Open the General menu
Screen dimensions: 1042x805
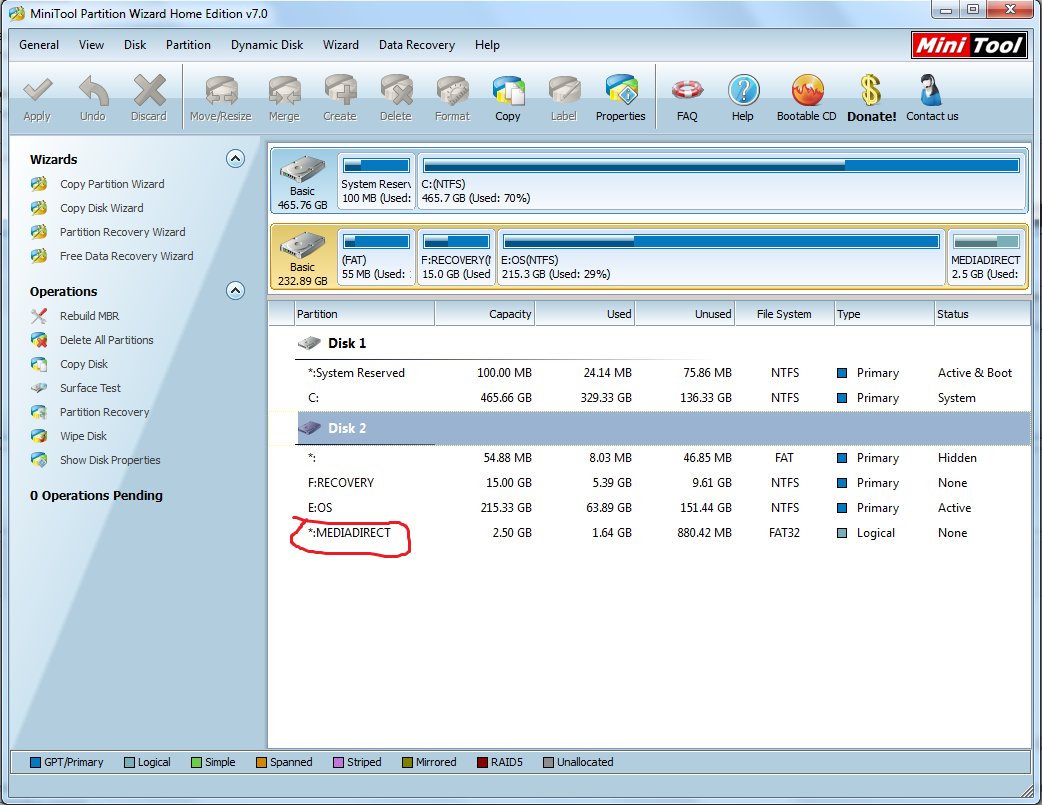tap(39, 45)
